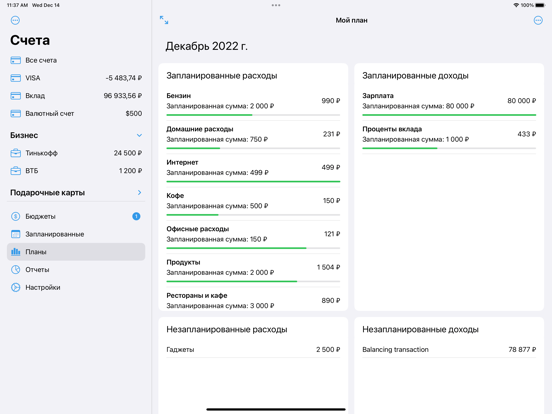Click the Запланированные calendar icon
This screenshot has width=552, height=414.
pyautogui.click(x=15, y=234)
